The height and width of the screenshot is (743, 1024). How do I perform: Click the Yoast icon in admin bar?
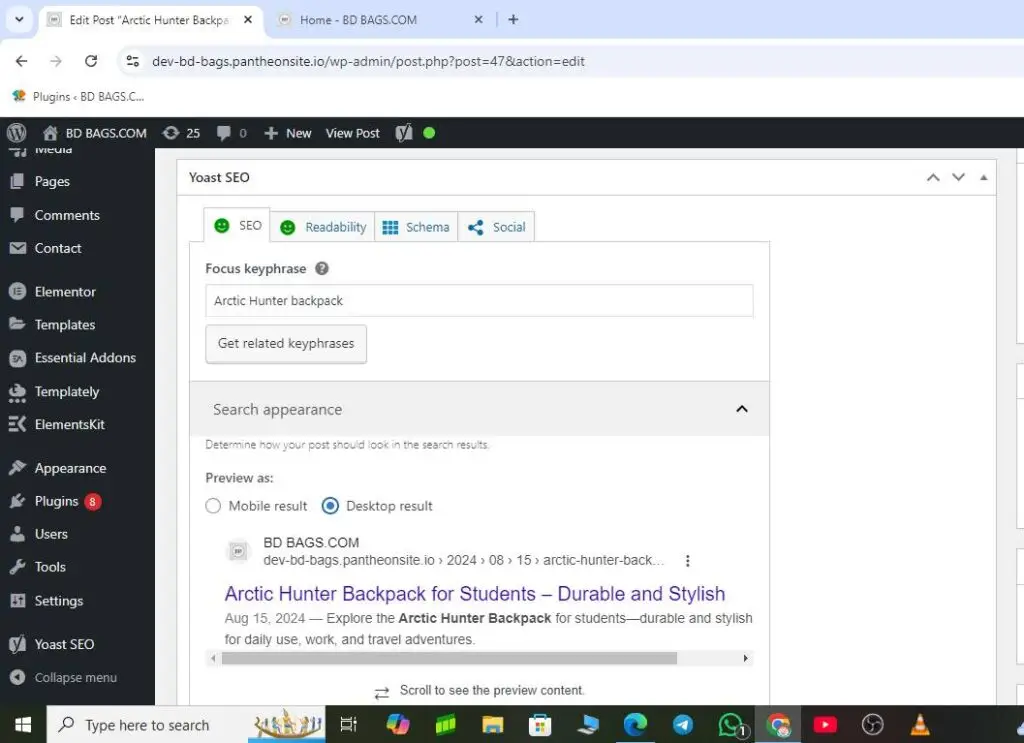[x=404, y=133]
